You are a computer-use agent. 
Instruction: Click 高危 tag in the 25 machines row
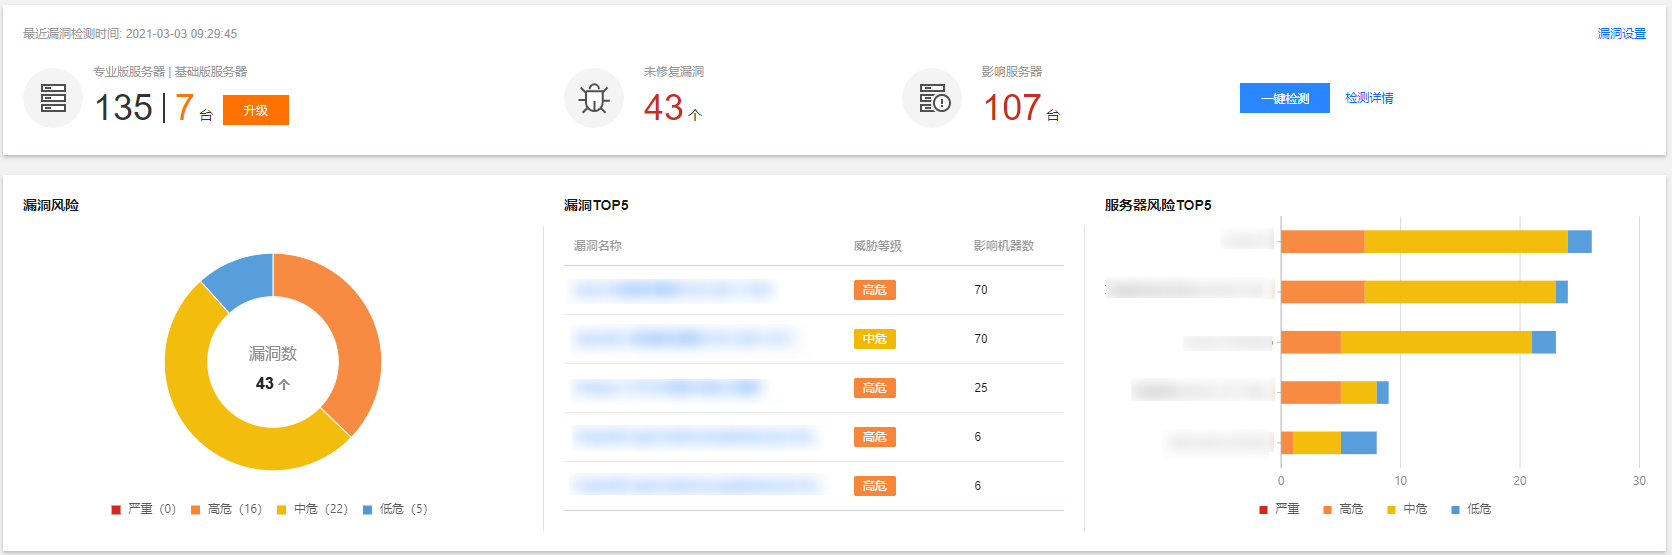coord(875,388)
